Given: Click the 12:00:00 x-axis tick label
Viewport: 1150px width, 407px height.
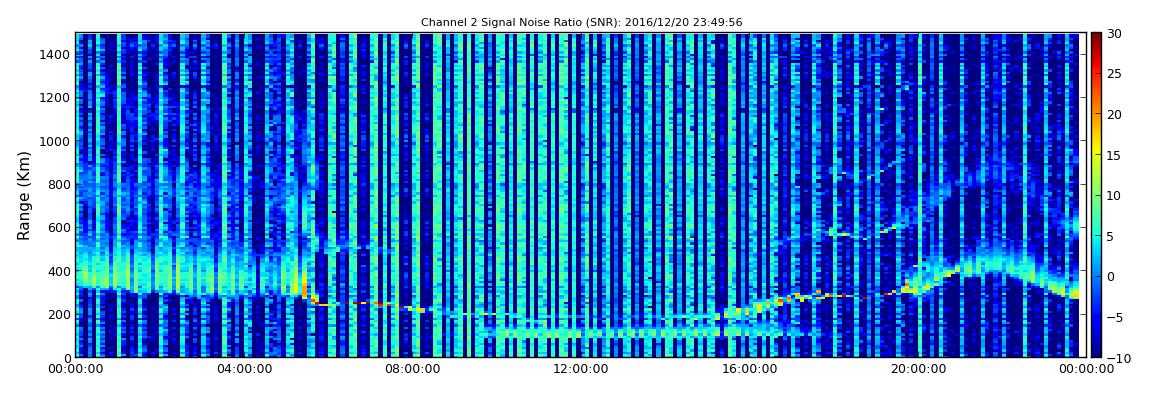Looking at the screenshot, I should click(x=579, y=369).
